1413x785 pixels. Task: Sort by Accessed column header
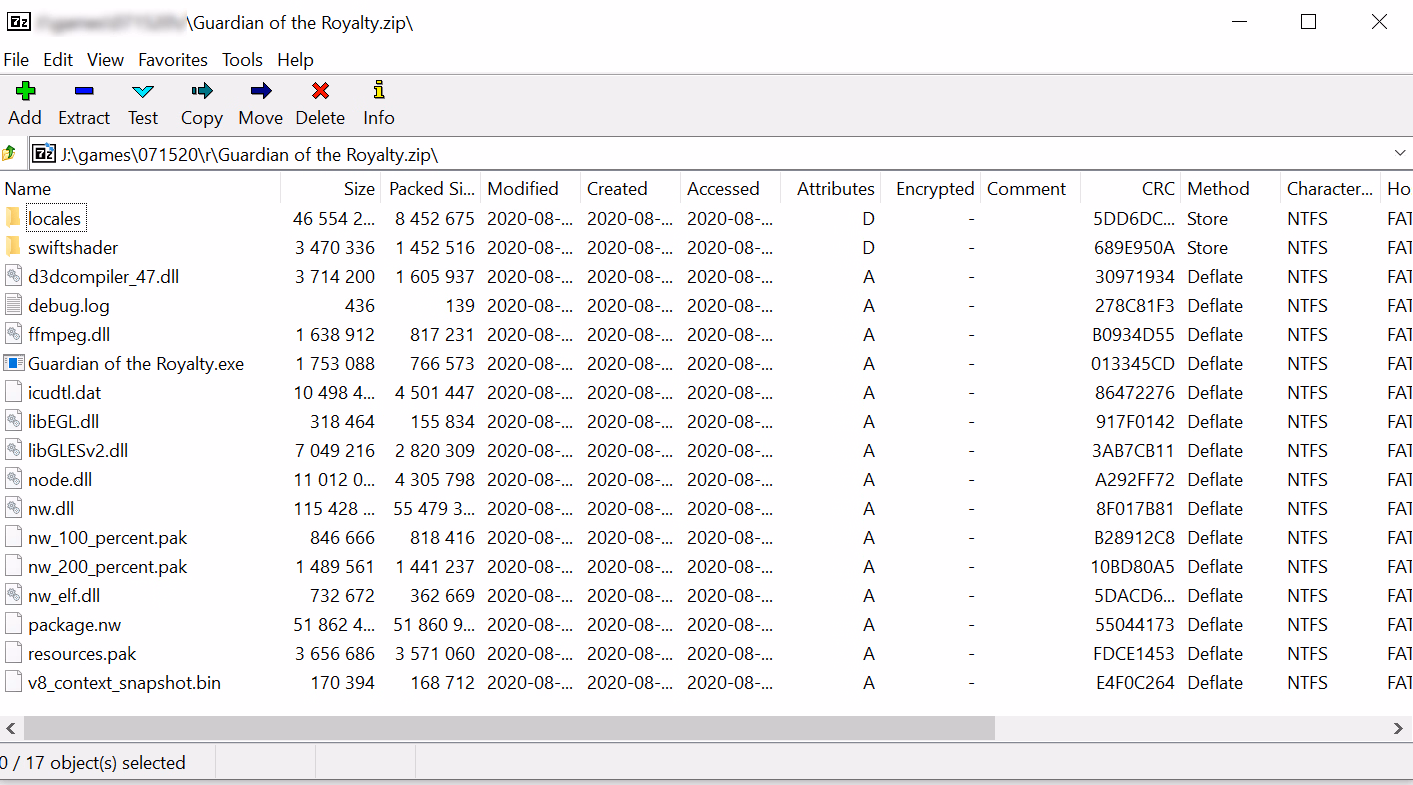point(730,188)
